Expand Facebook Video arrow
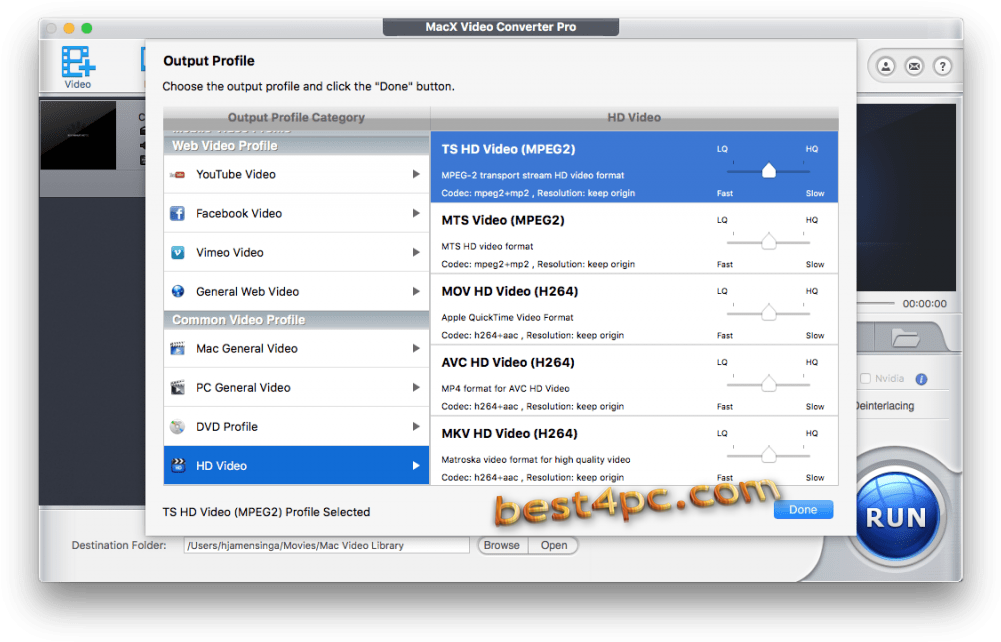Screen dimensions: 1001x642 [x=416, y=213]
